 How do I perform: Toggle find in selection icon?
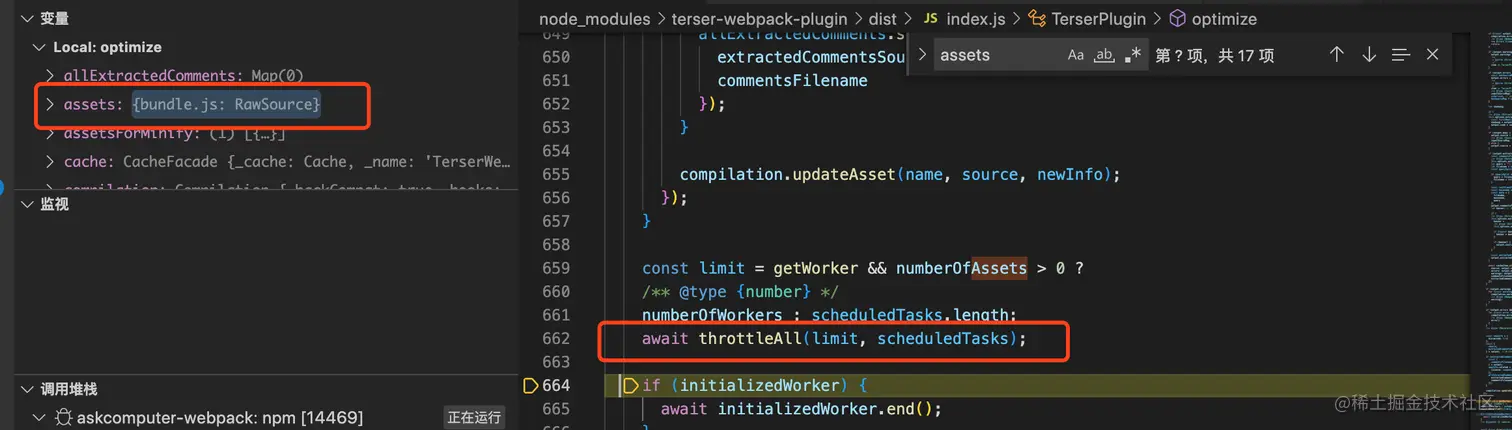[1401, 55]
